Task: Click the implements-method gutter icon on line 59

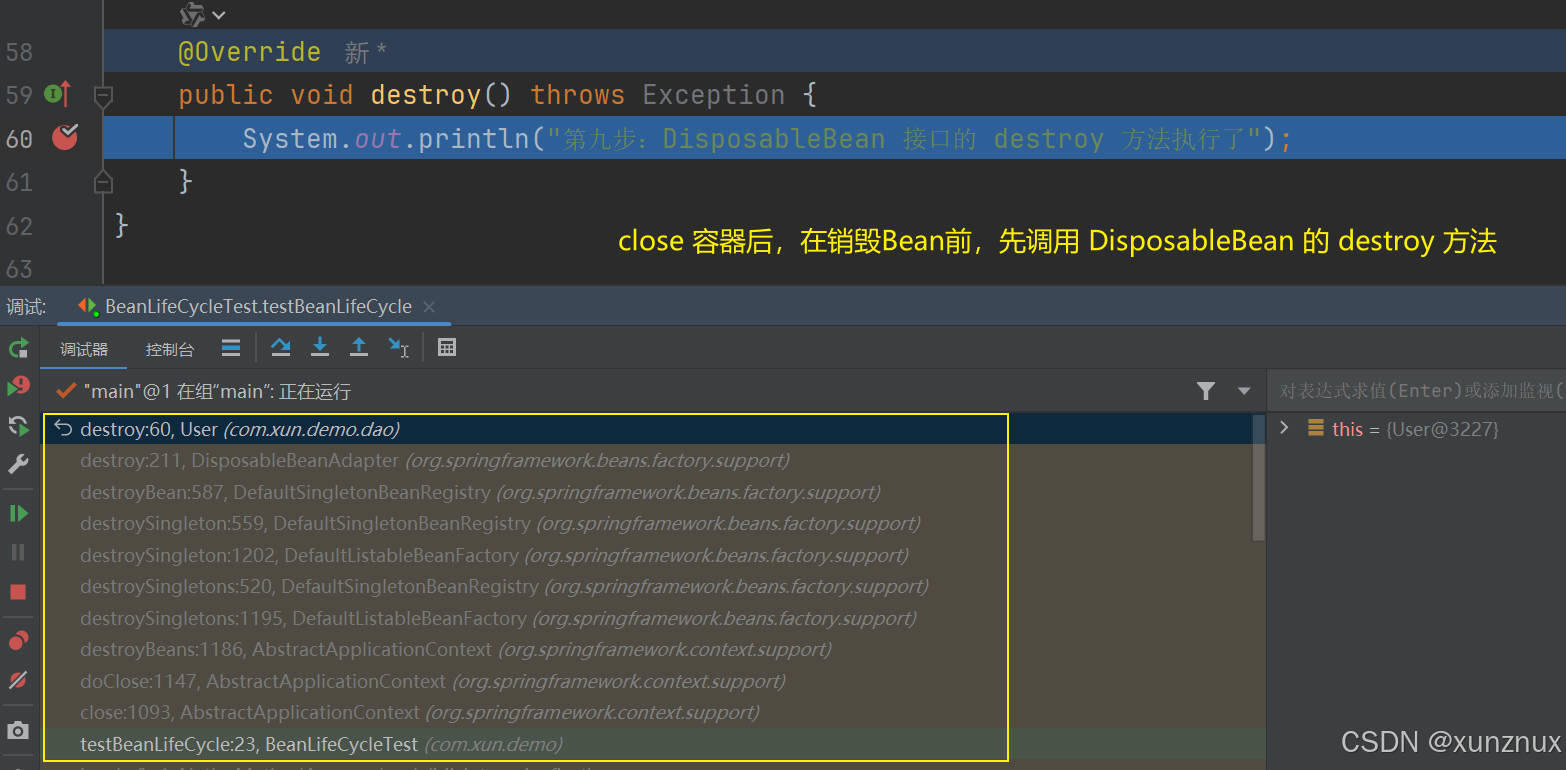Action: [x=58, y=94]
